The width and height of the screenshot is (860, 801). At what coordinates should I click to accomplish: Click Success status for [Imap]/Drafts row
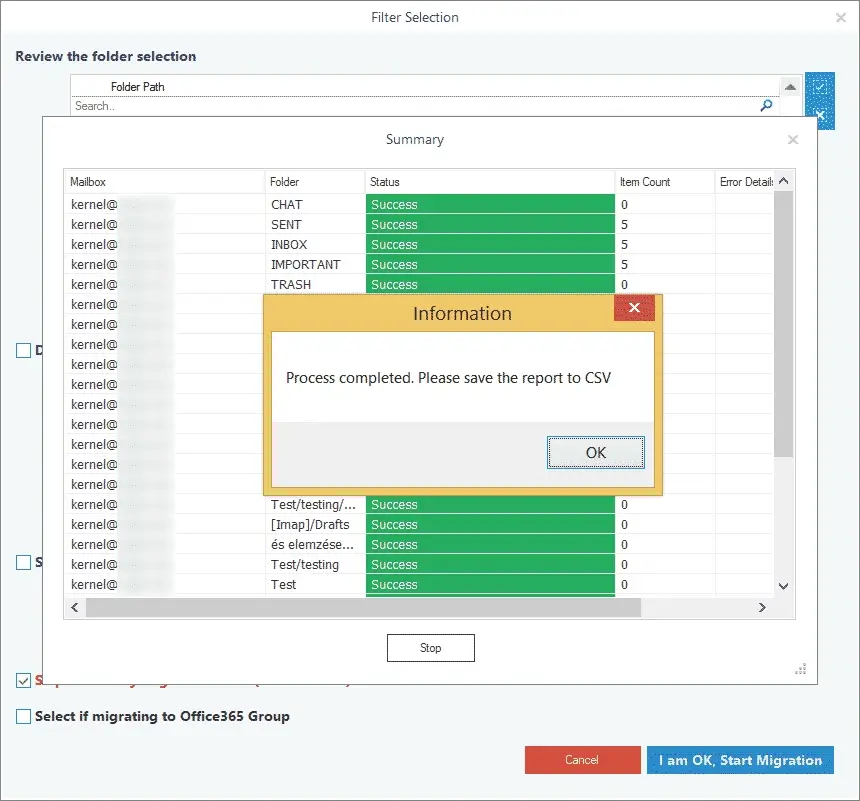tap(490, 524)
